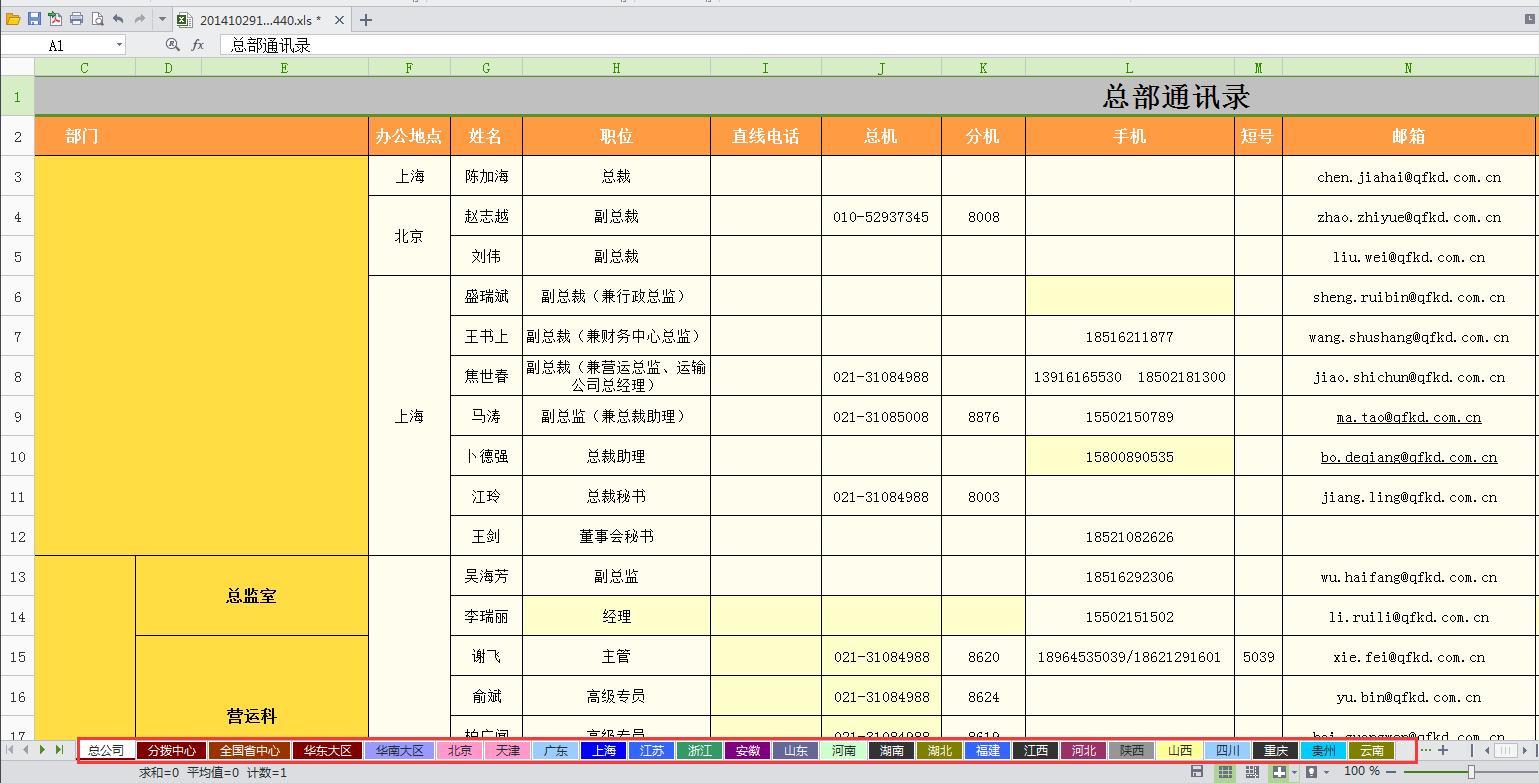Open the print preview icon

click(x=97, y=19)
